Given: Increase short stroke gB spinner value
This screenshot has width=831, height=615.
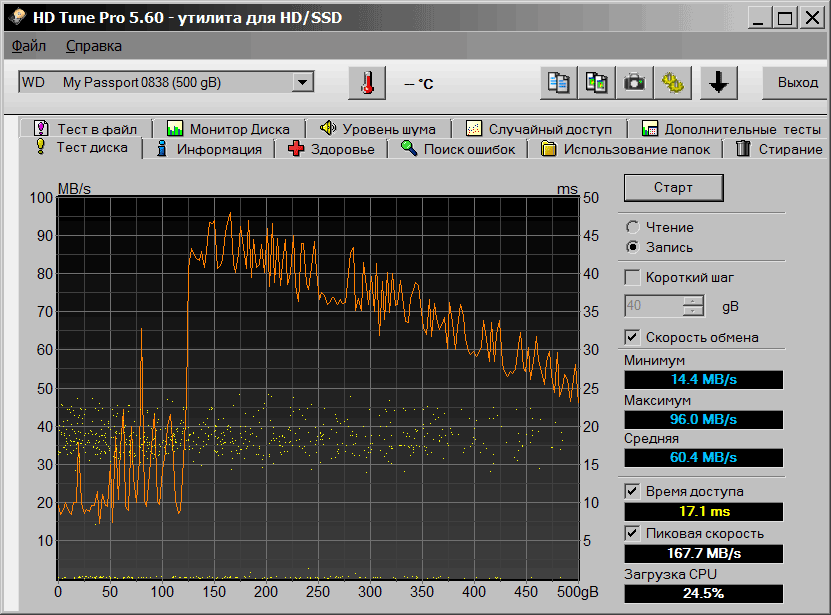Looking at the screenshot, I should point(694,301).
